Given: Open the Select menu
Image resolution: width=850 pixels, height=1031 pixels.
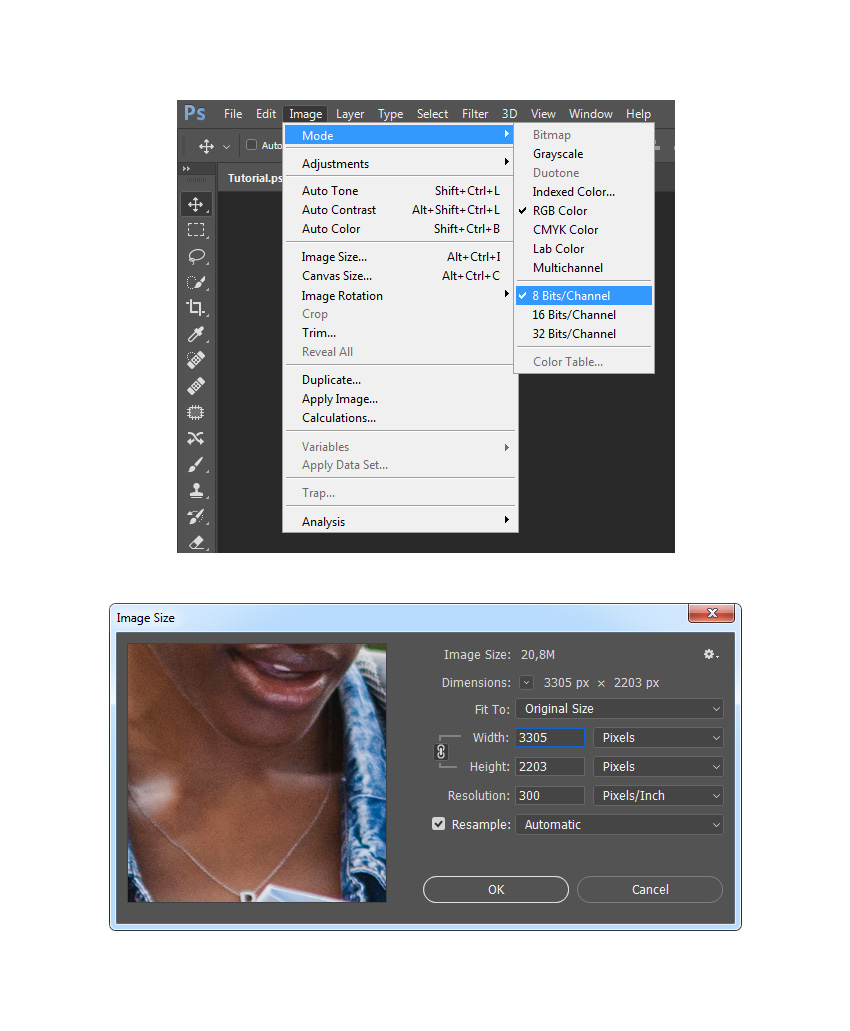Looking at the screenshot, I should pyautogui.click(x=432, y=114).
